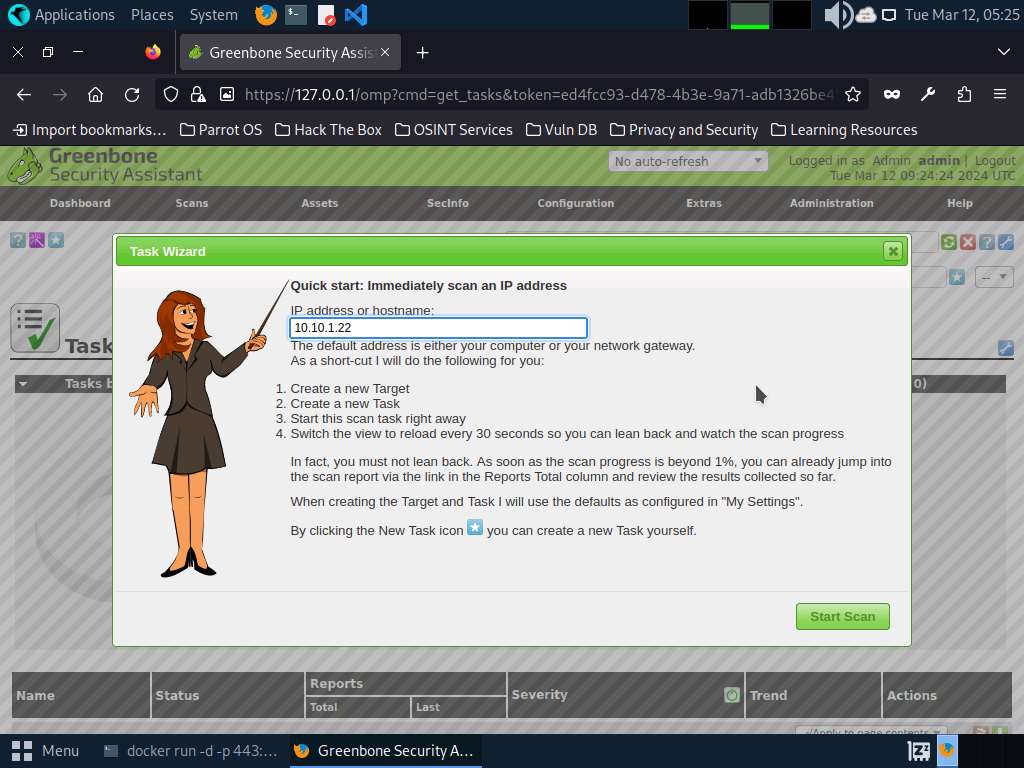Image resolution: width=1024 pixels, height=768 pixels.
Task: Open the named filter selector dropdown
Action: coord(995,277)
